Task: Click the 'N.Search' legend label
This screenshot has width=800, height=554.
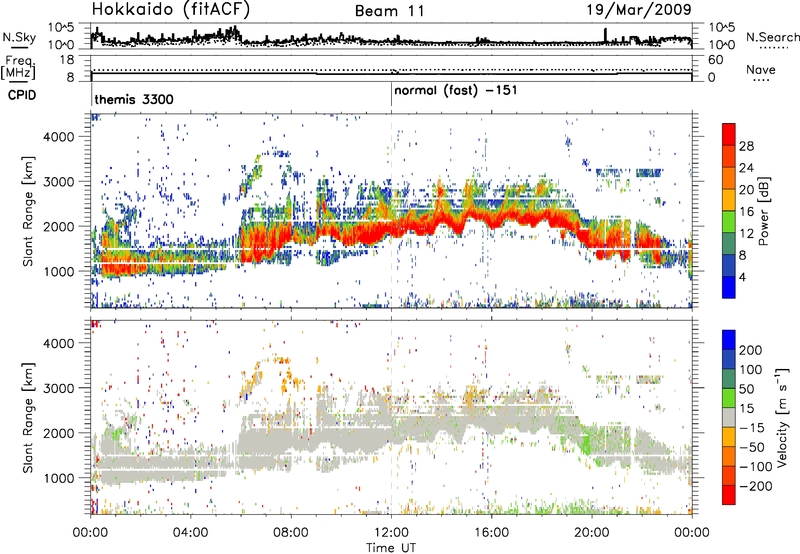Action: (772, 37)
